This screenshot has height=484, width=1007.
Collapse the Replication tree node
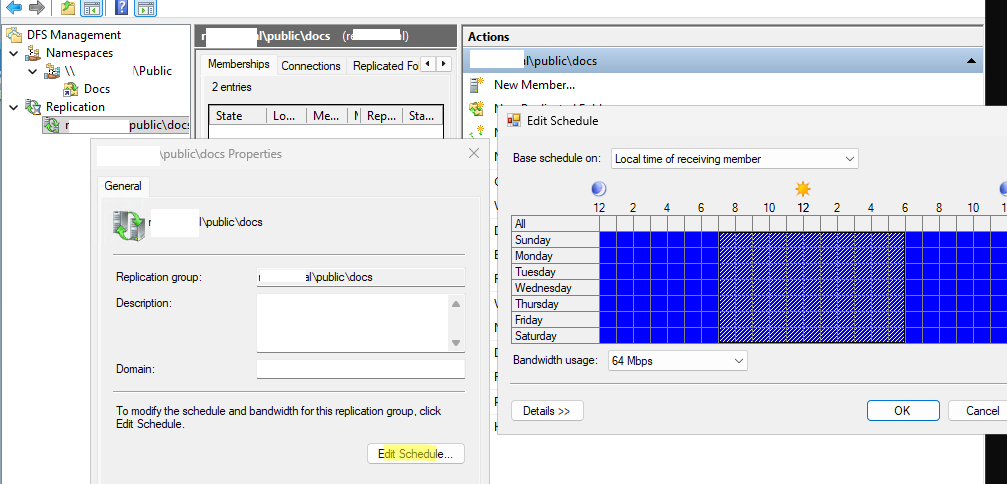(x=13, y=107)
